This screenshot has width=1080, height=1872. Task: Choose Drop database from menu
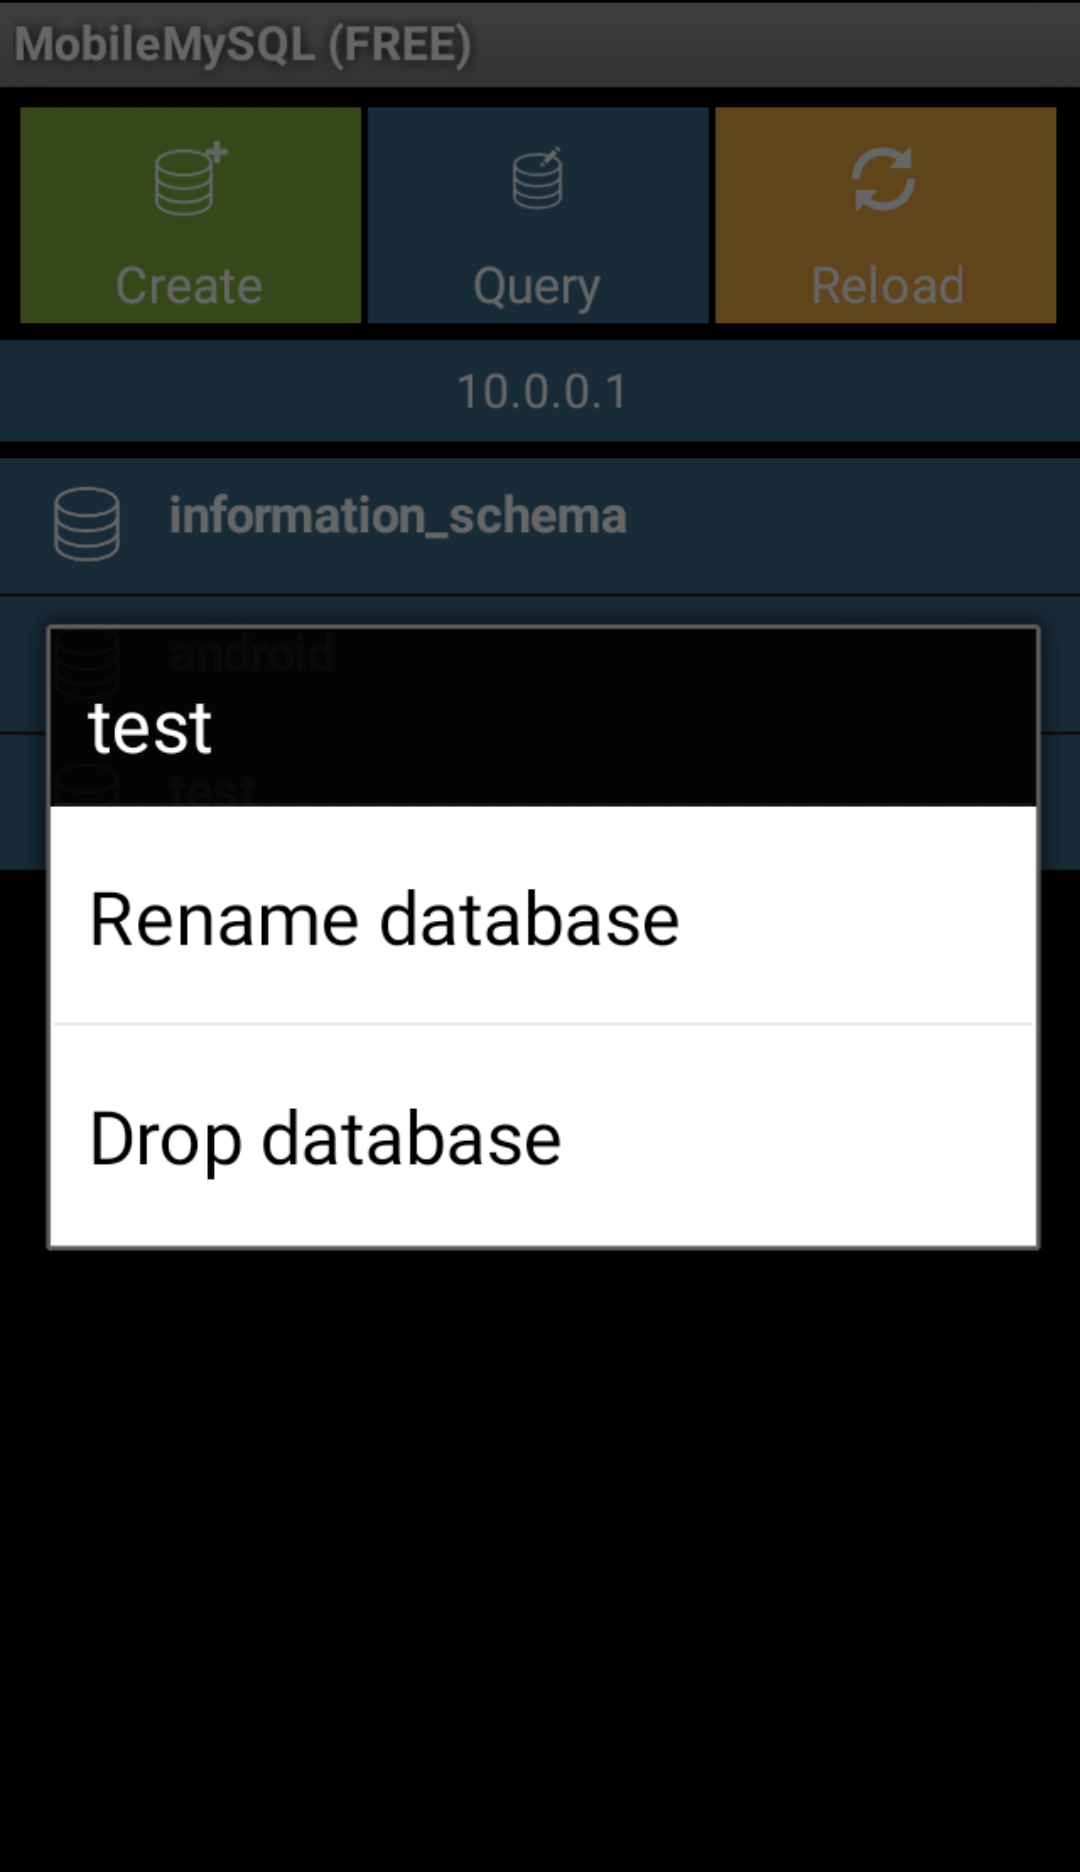tap(543, 1136)
